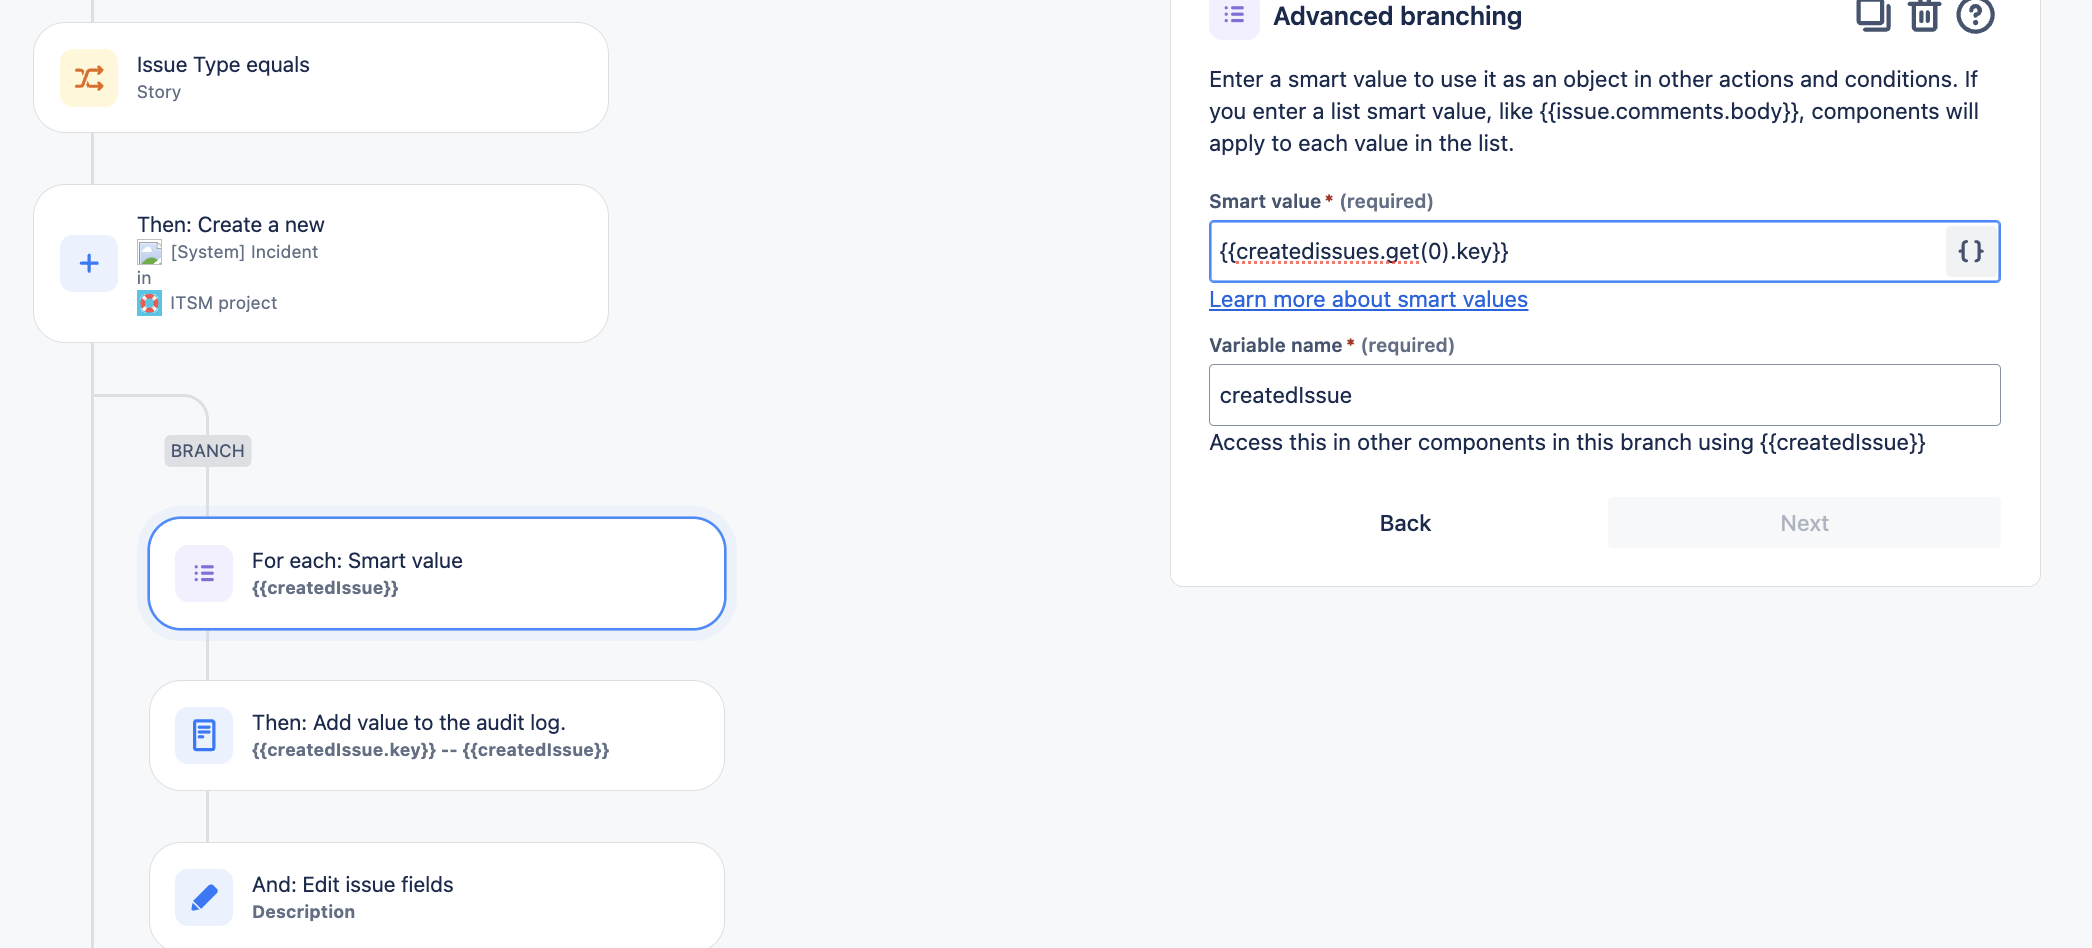
Task: Click the plus icon on the Create action
Action: (89, 263)
